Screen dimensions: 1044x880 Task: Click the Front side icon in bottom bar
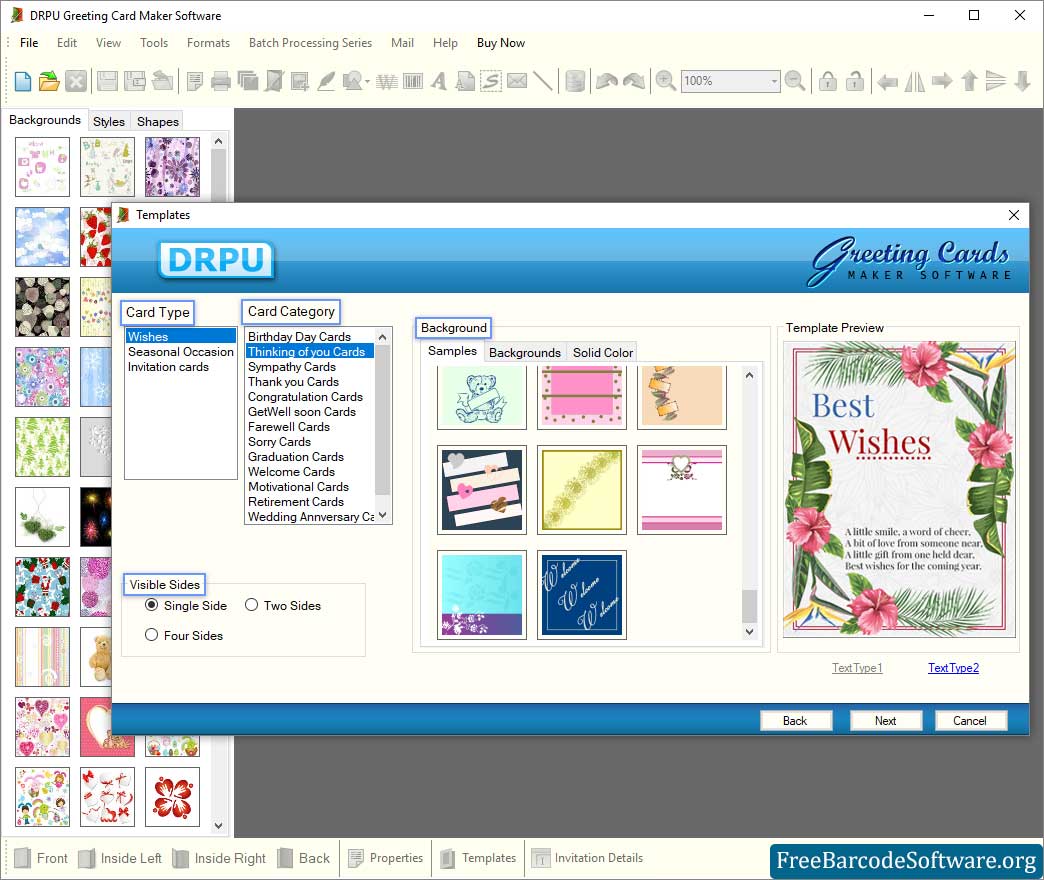click(23, 858)
